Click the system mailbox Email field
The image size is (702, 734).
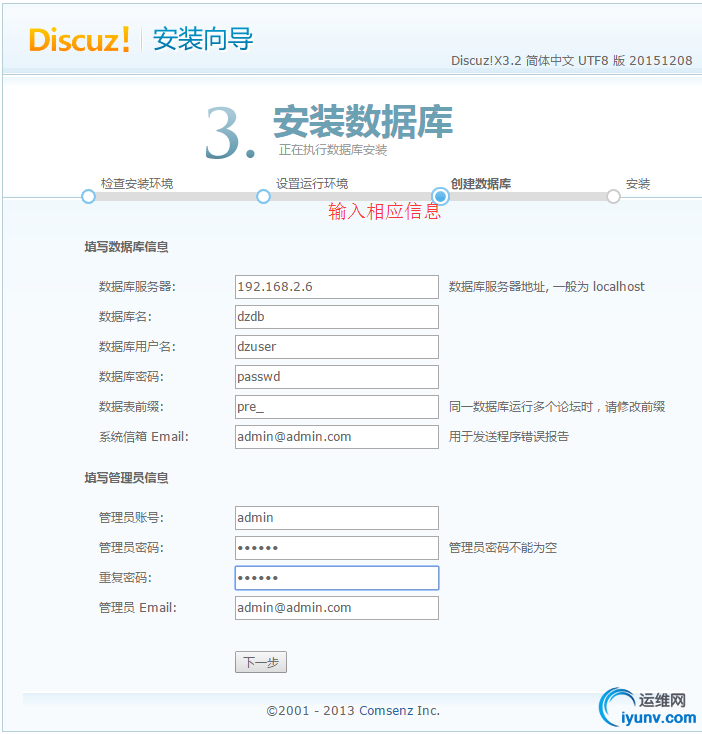pyautogui.click(x=336, y=437)
